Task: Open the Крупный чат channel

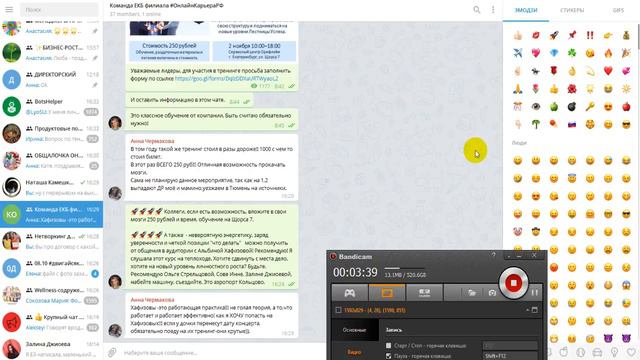Action: (51, 322)
